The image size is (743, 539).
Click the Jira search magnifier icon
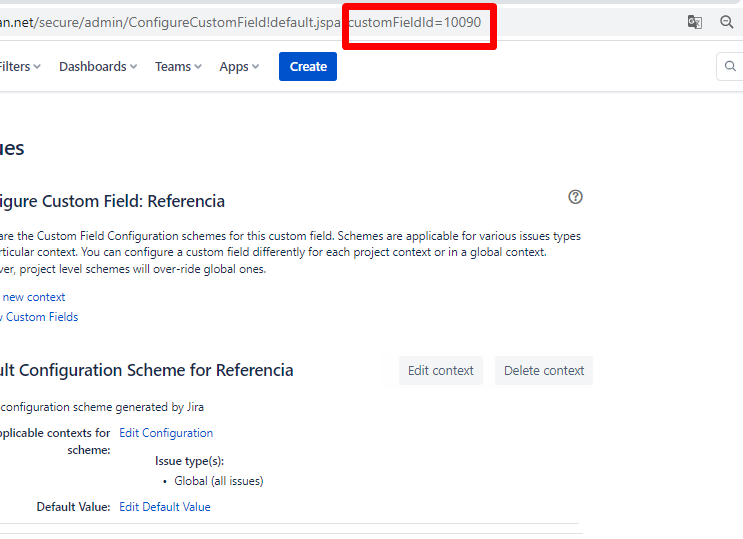(x=731, y=67)
